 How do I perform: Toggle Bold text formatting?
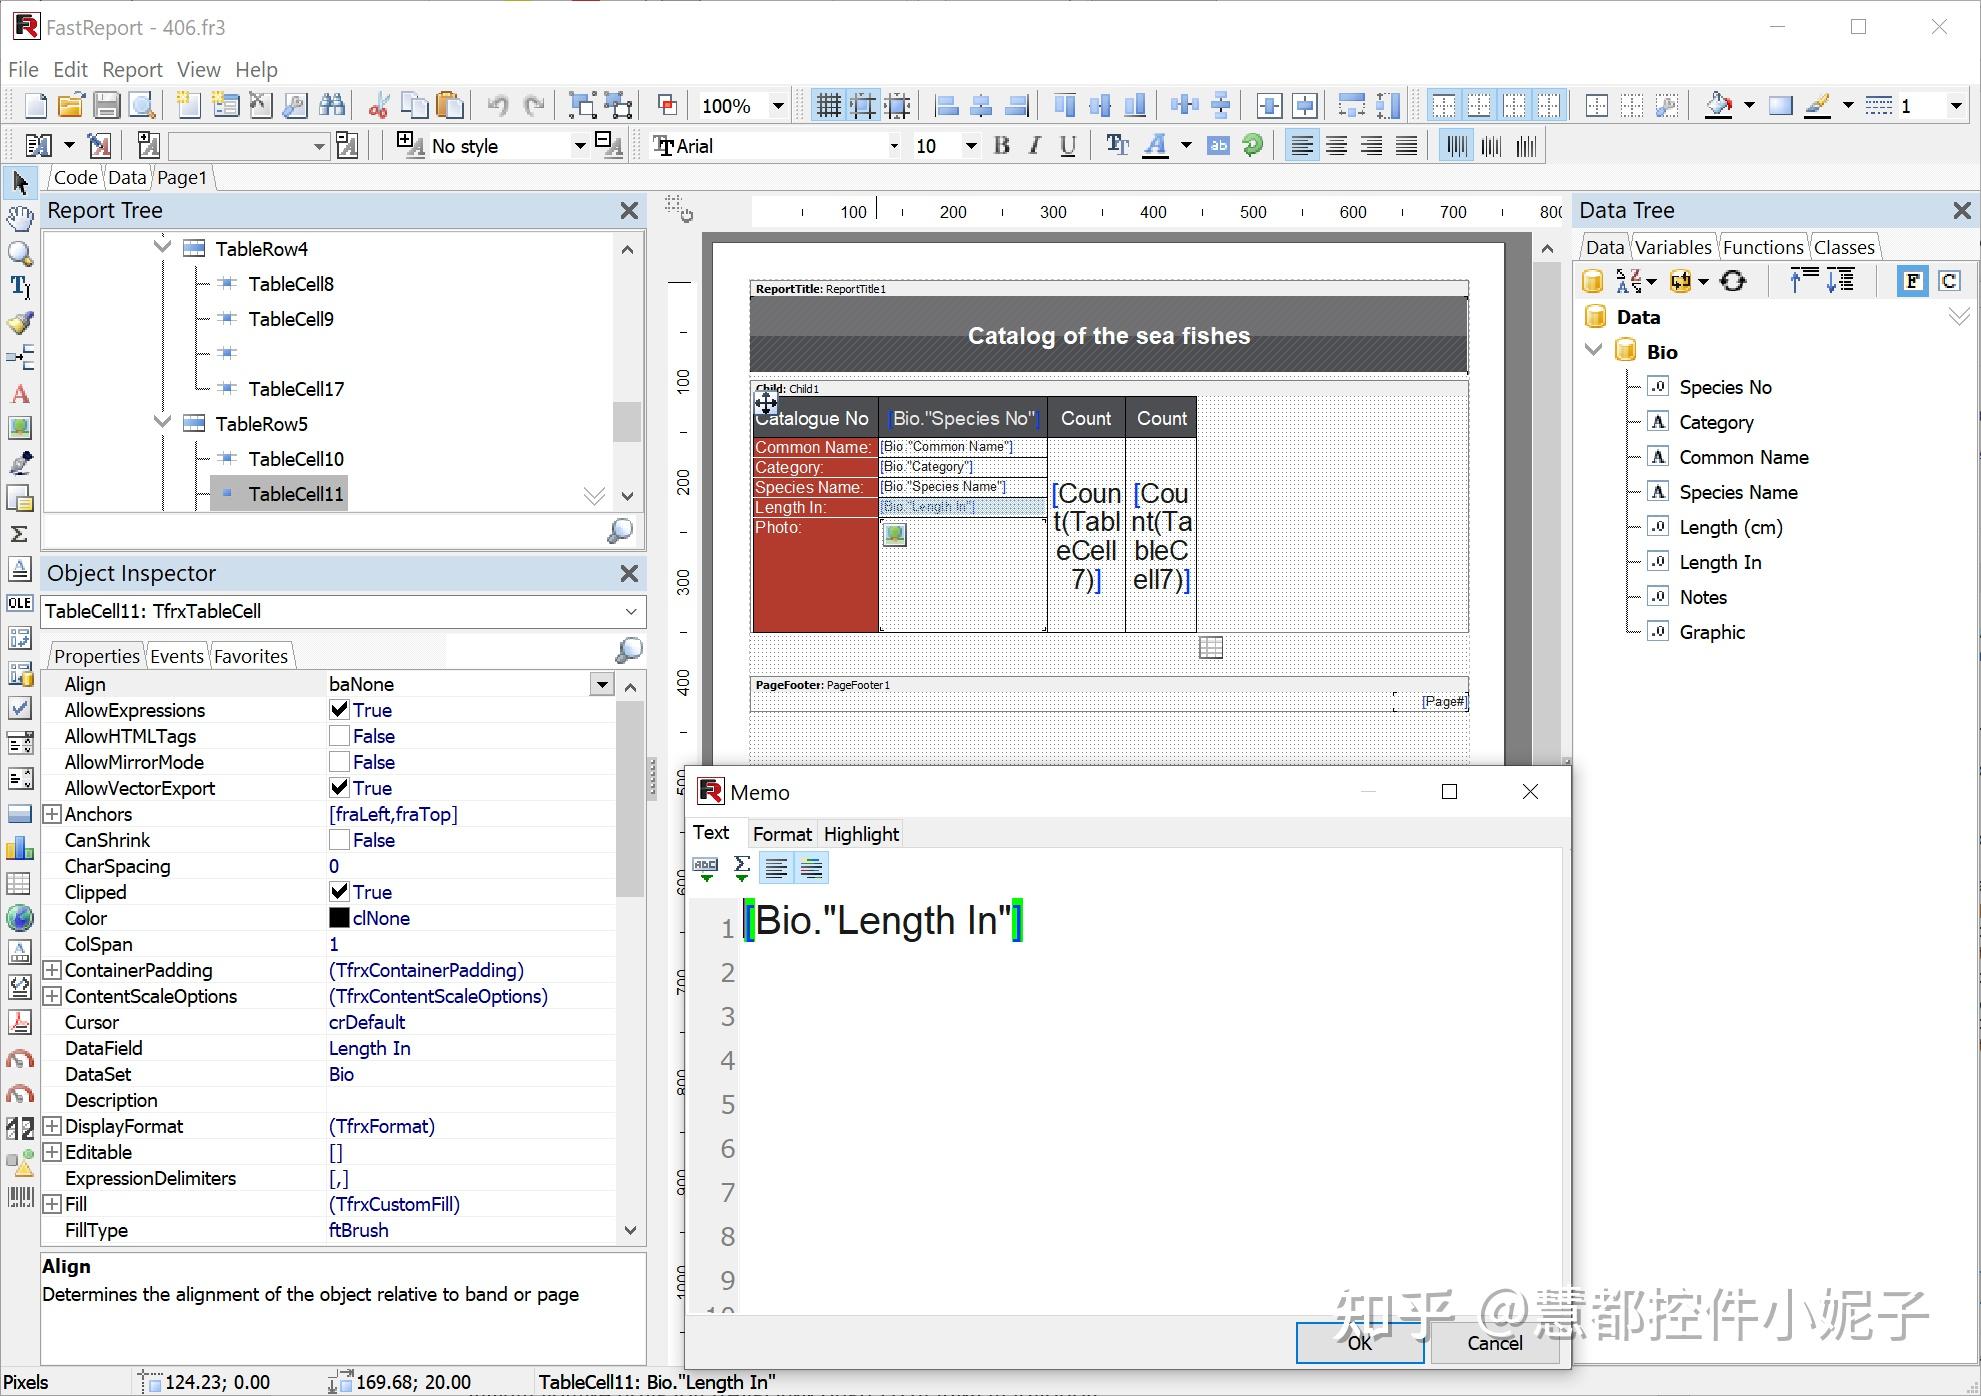(x=1001, y=146)
